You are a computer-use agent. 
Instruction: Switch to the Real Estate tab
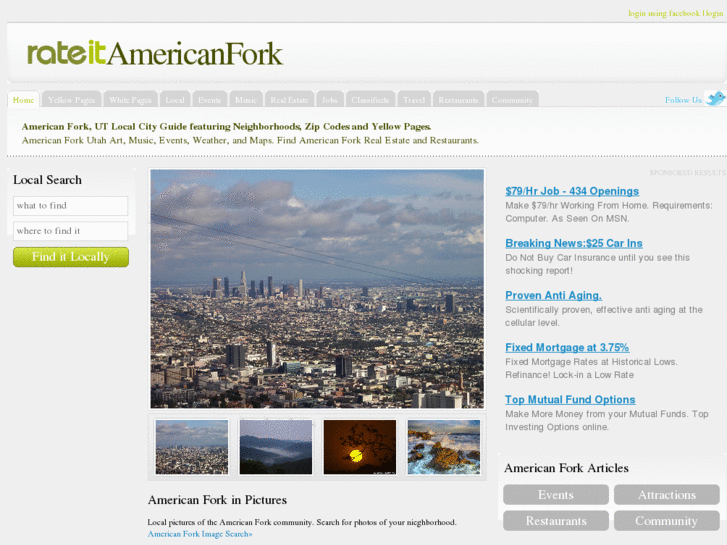[x=289, y=100]
